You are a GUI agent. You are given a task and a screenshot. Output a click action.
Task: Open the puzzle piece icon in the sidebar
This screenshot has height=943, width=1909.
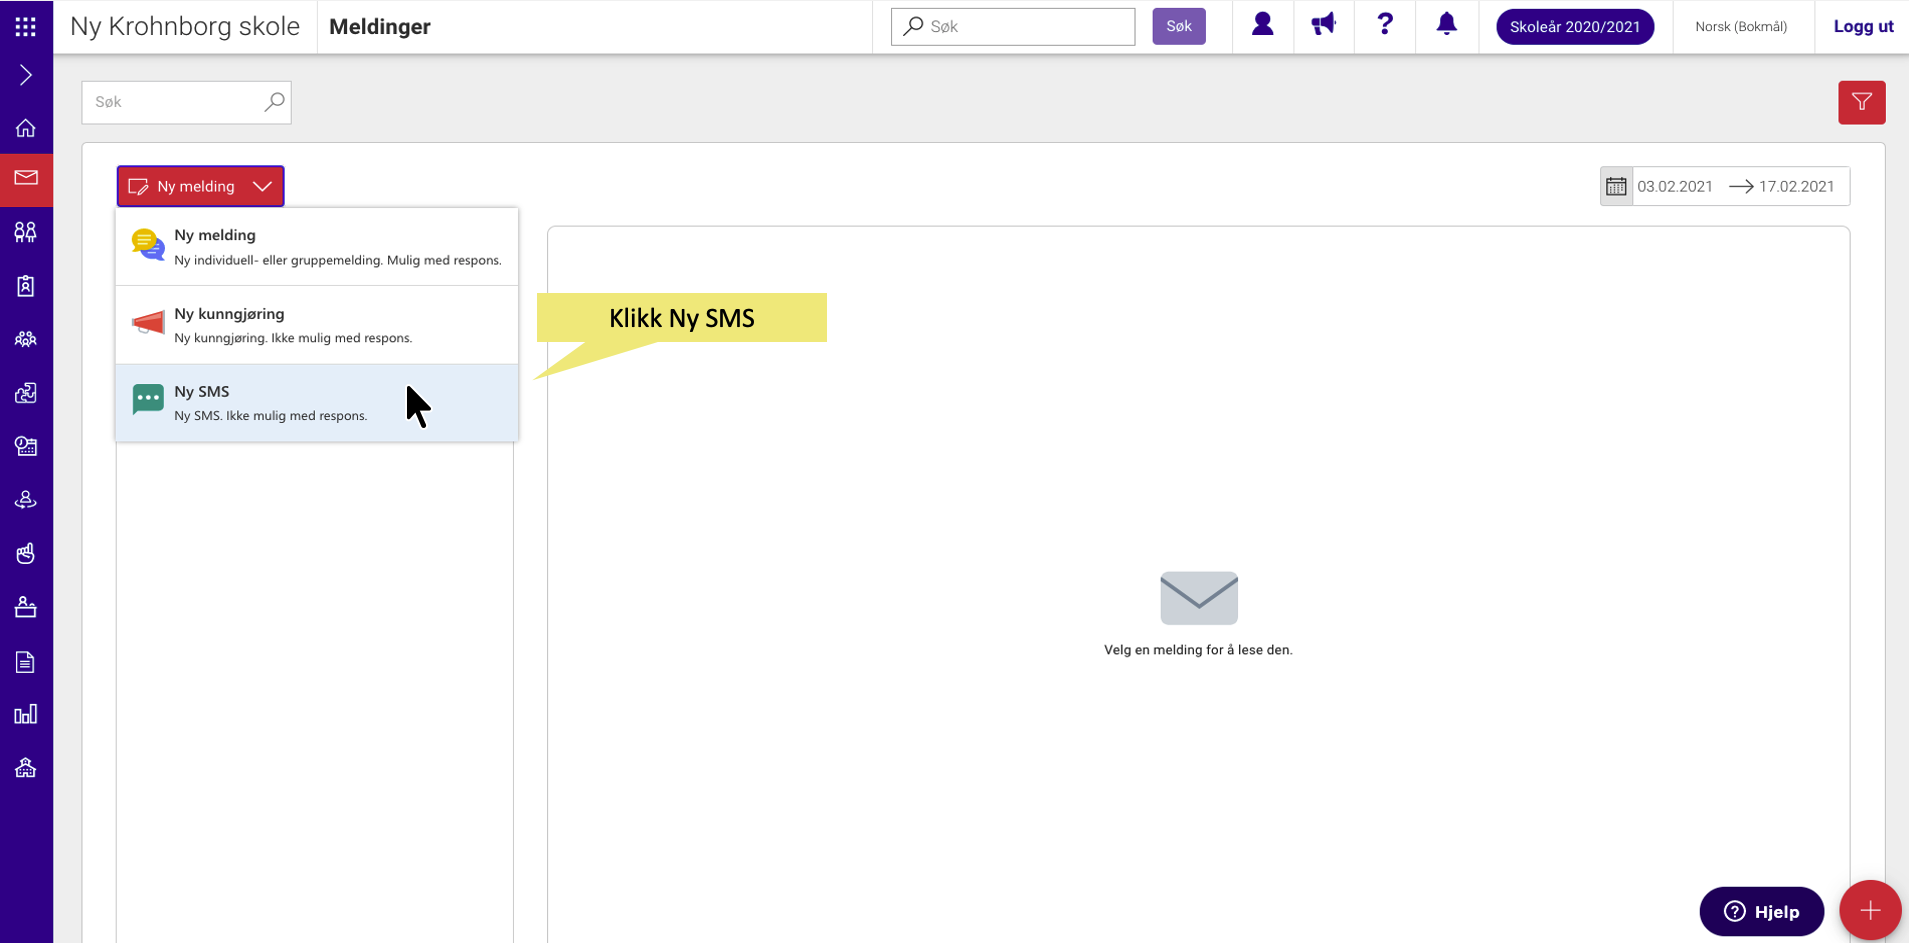click(x=26, y=393)
